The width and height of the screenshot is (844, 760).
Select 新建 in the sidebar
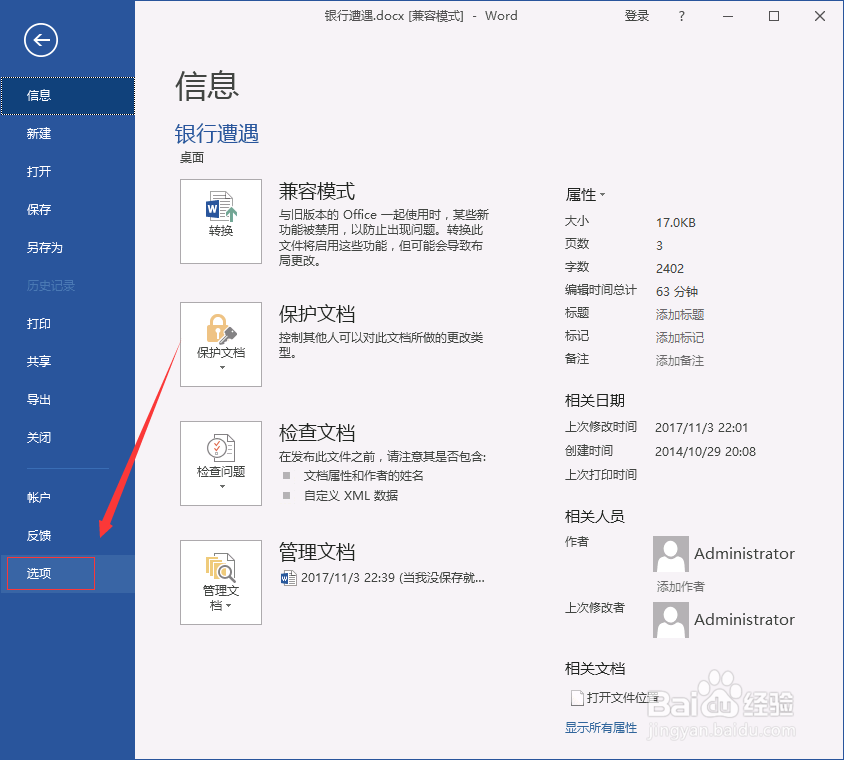point(67,133)
